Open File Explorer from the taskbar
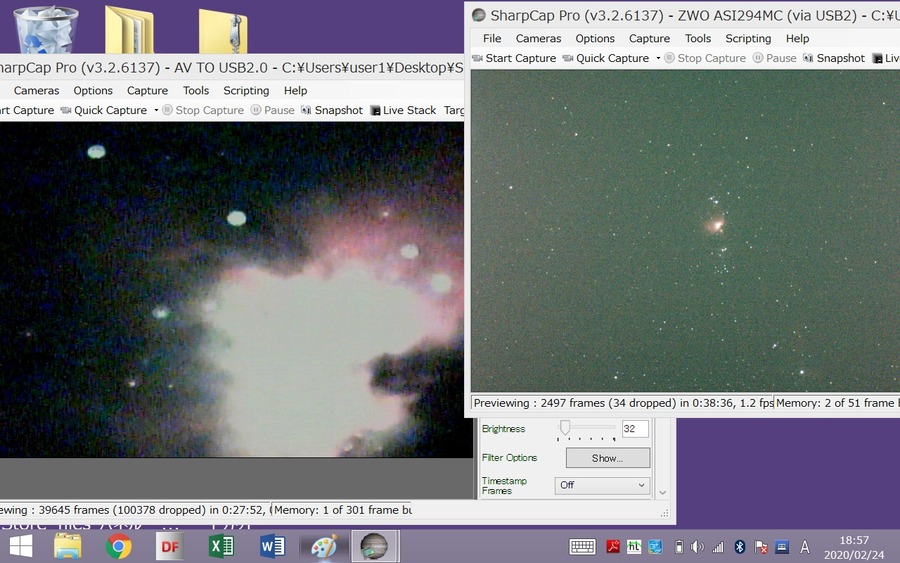The height and width of the screenshot is (563, 900). pyautogui.click(x=68, y=546)
